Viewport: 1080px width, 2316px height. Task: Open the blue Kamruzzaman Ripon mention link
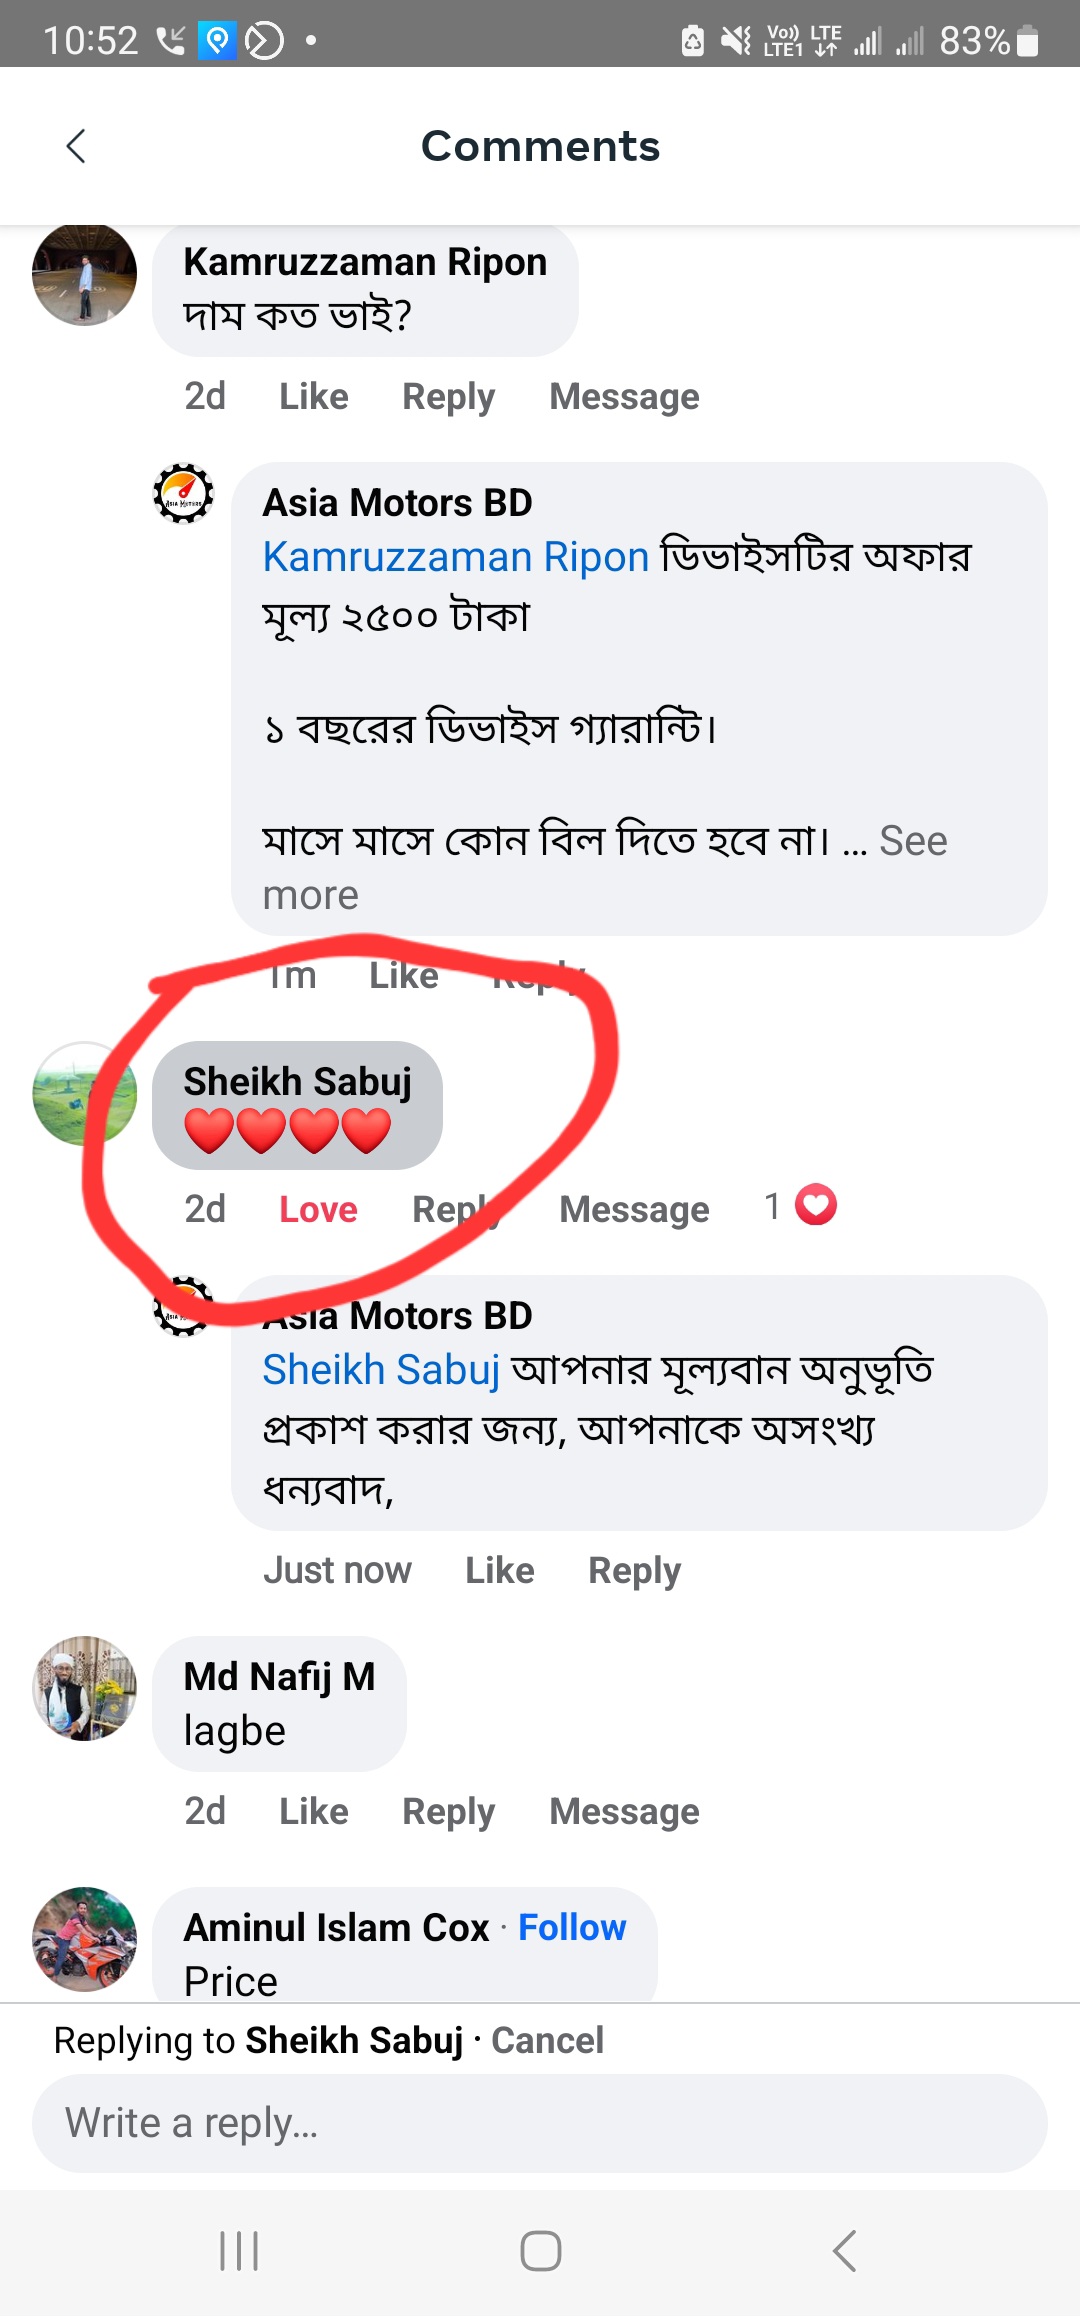(456, 557)
